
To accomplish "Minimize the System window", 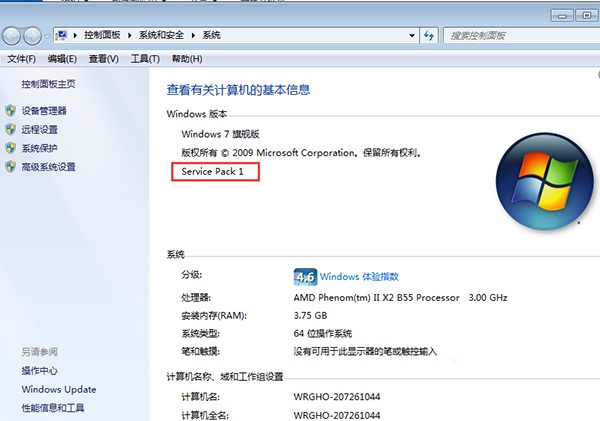I will coord(562,16).
